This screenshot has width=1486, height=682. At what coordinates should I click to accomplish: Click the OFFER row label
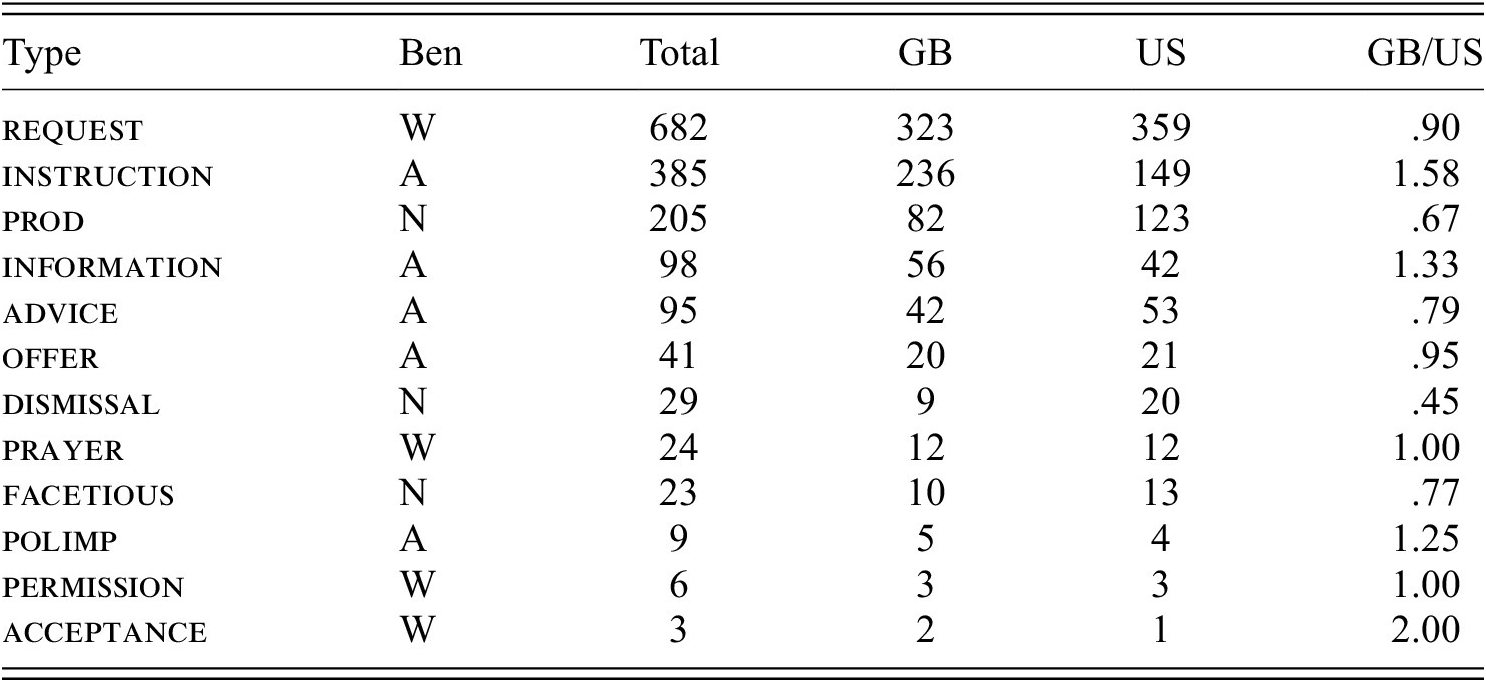pyautogui.click(x=52, y=359)
